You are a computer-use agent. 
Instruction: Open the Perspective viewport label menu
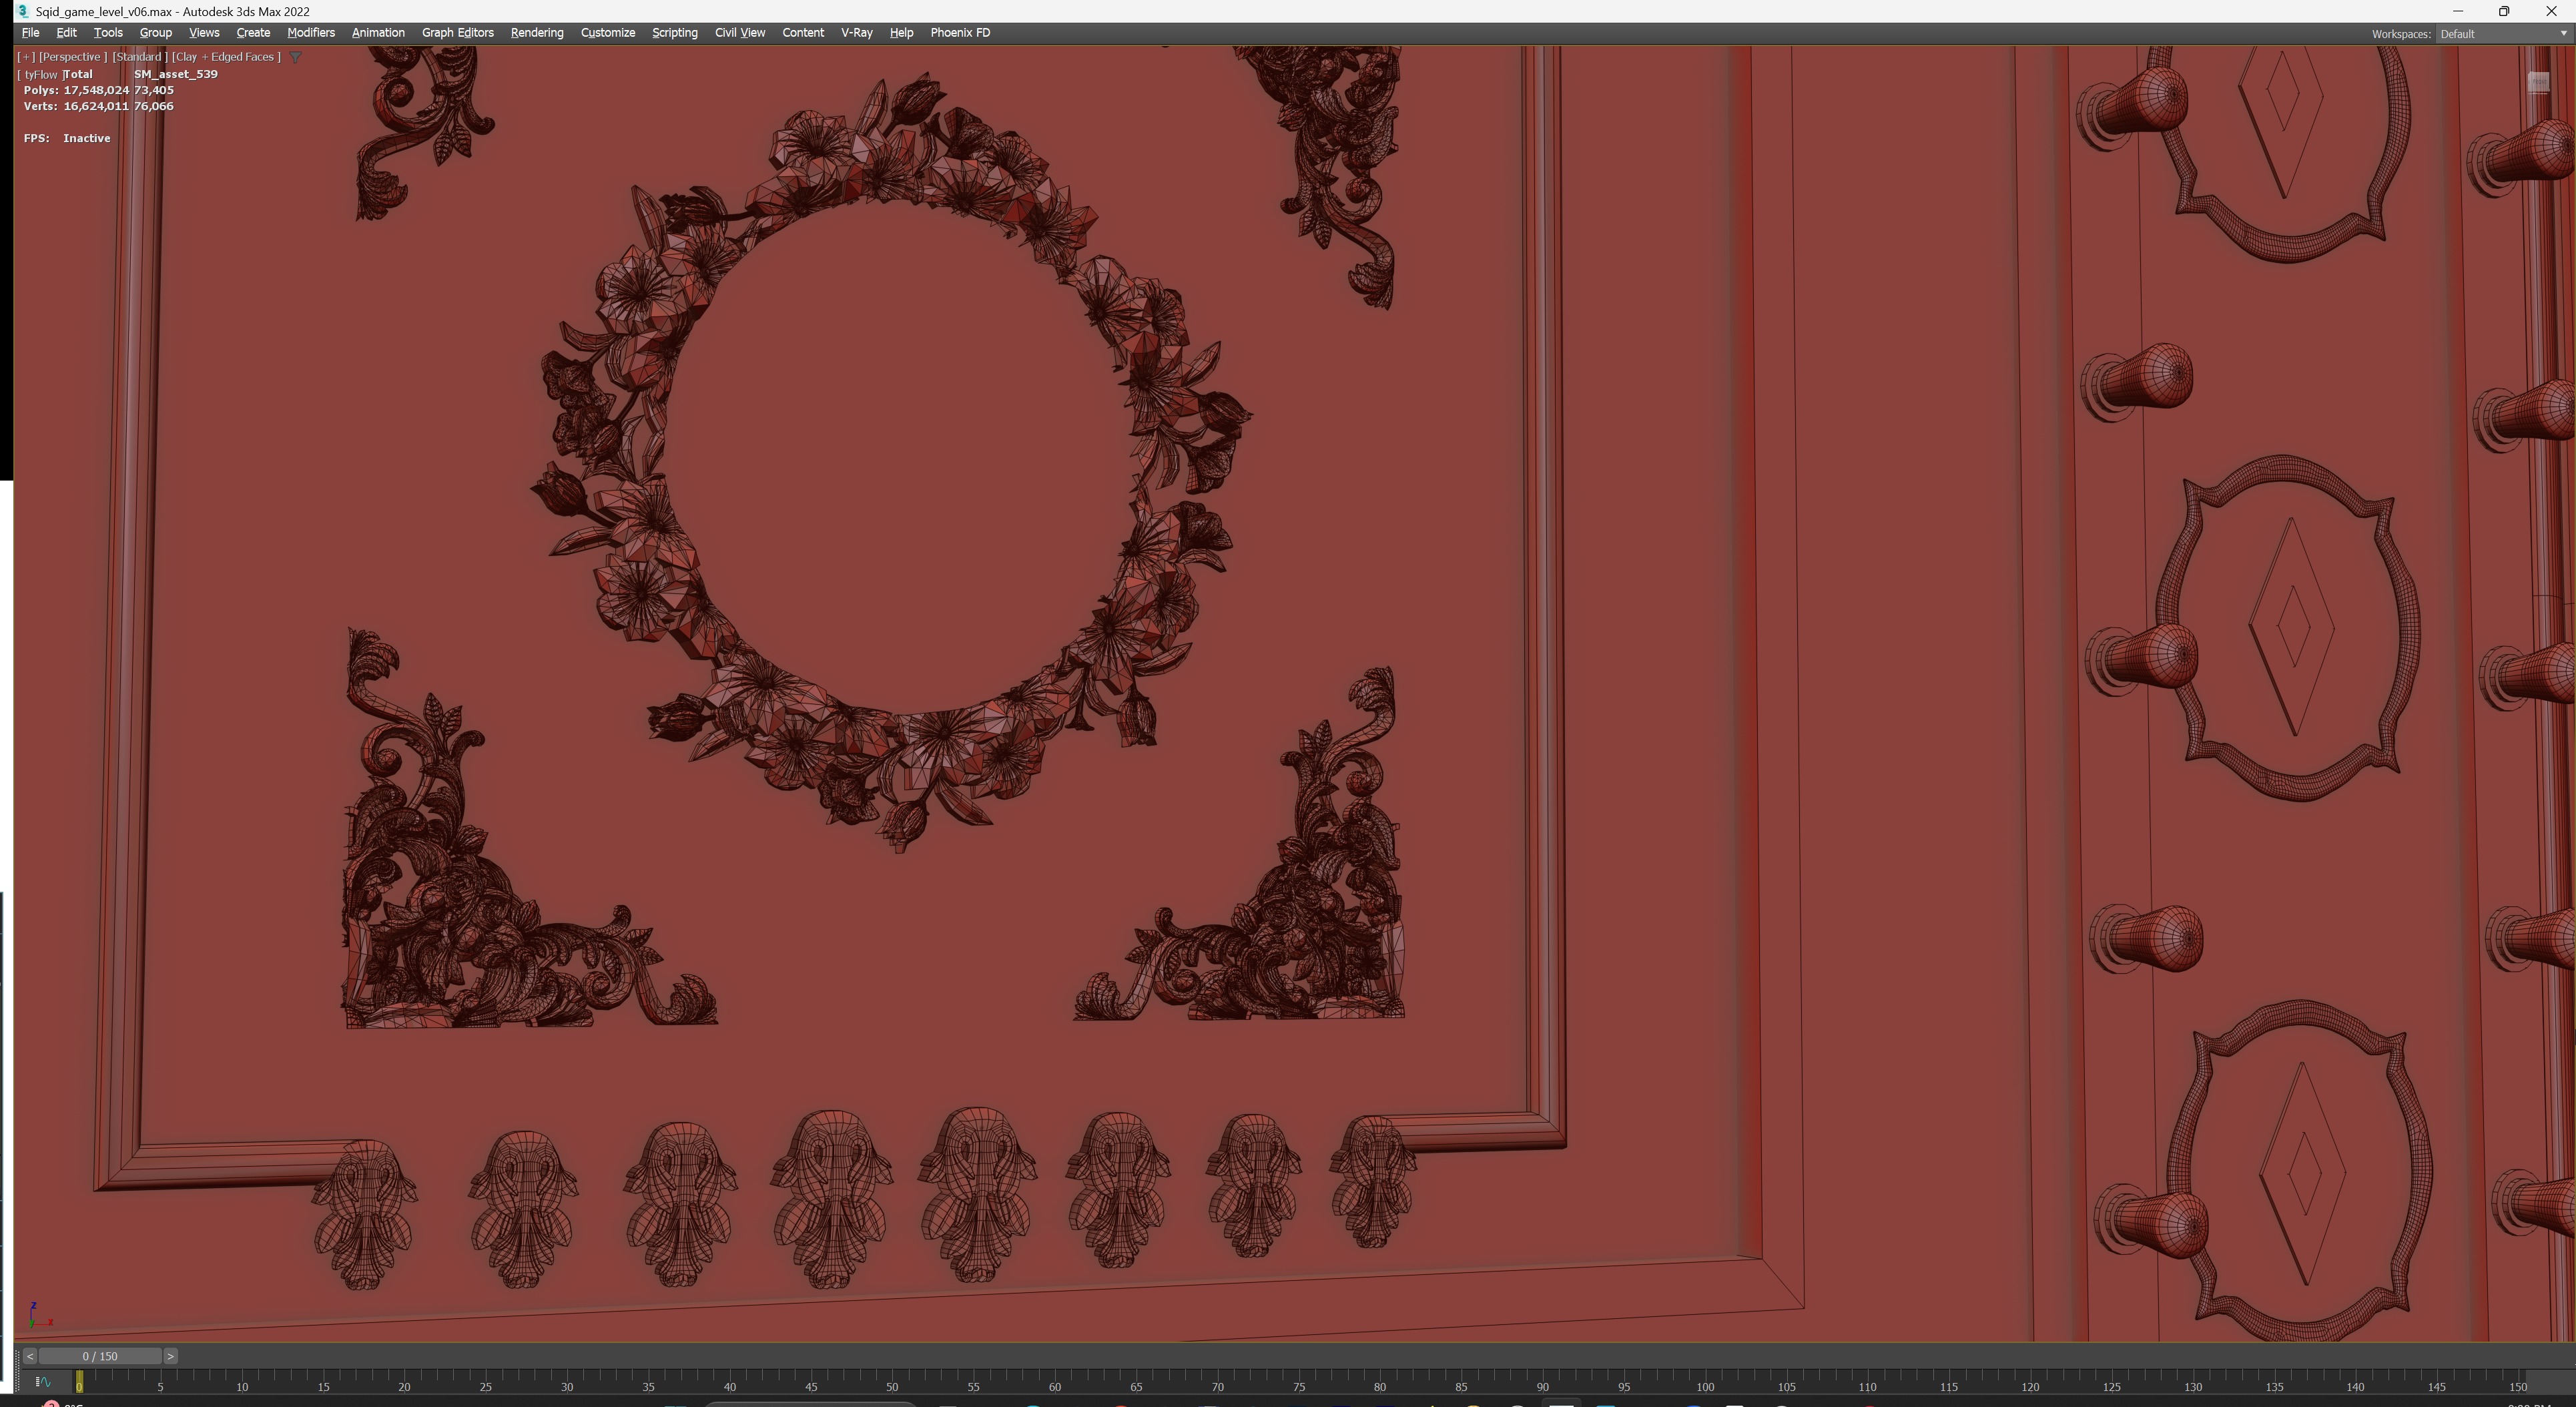point(72,57)
